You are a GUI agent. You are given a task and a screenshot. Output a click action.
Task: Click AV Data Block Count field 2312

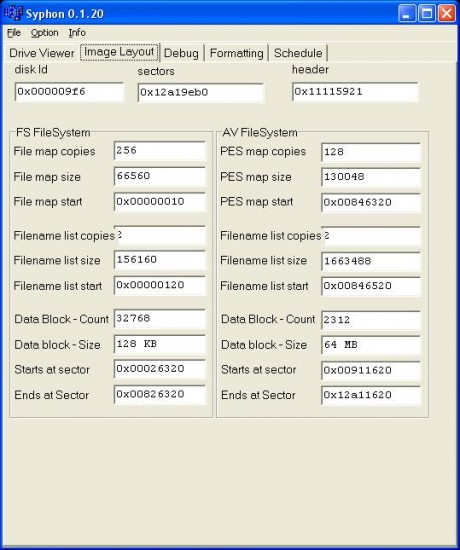pyautogui.click(x=371, y=320)
